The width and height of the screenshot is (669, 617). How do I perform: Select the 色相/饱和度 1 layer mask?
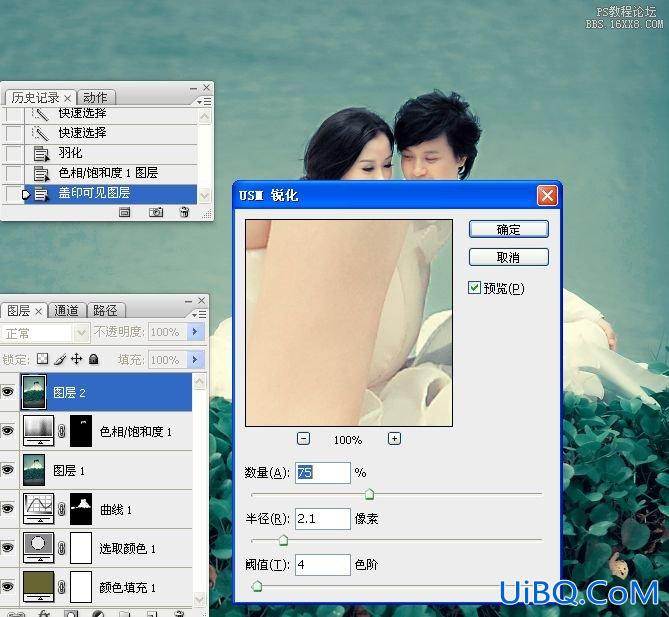(81, 431)
